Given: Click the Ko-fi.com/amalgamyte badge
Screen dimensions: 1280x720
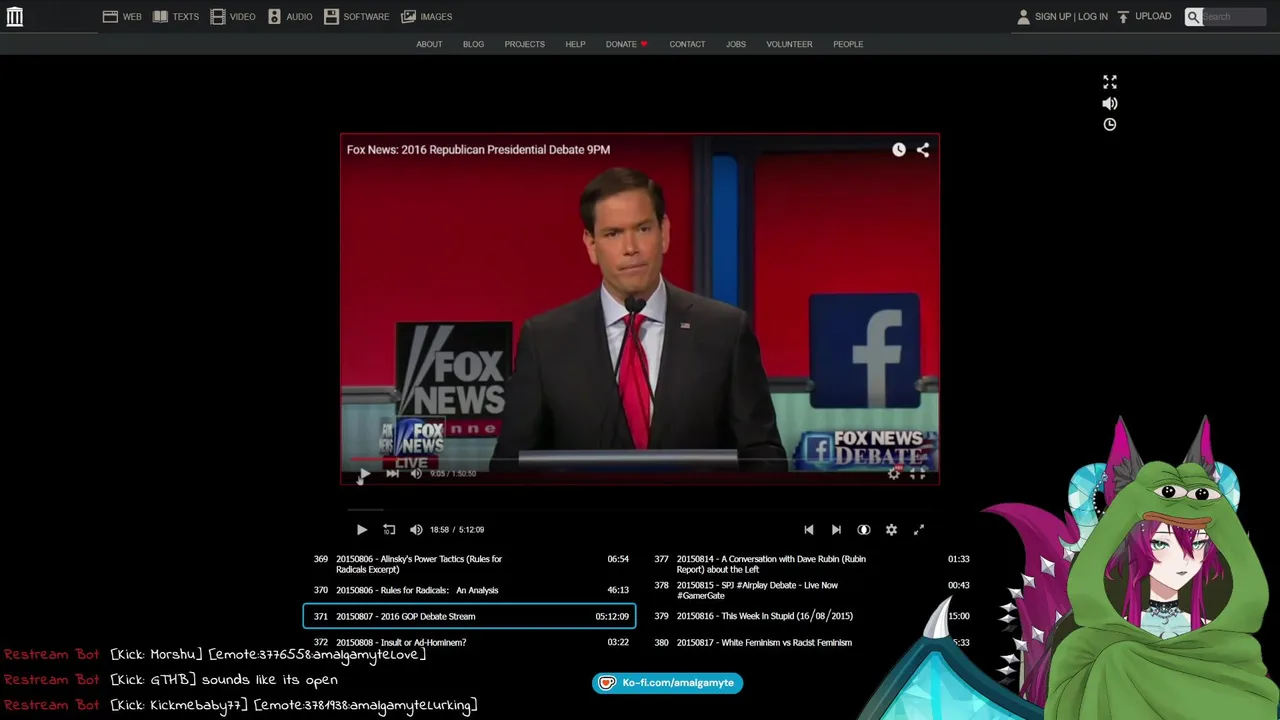Looking at the screenshot, I should pos(668,683).
